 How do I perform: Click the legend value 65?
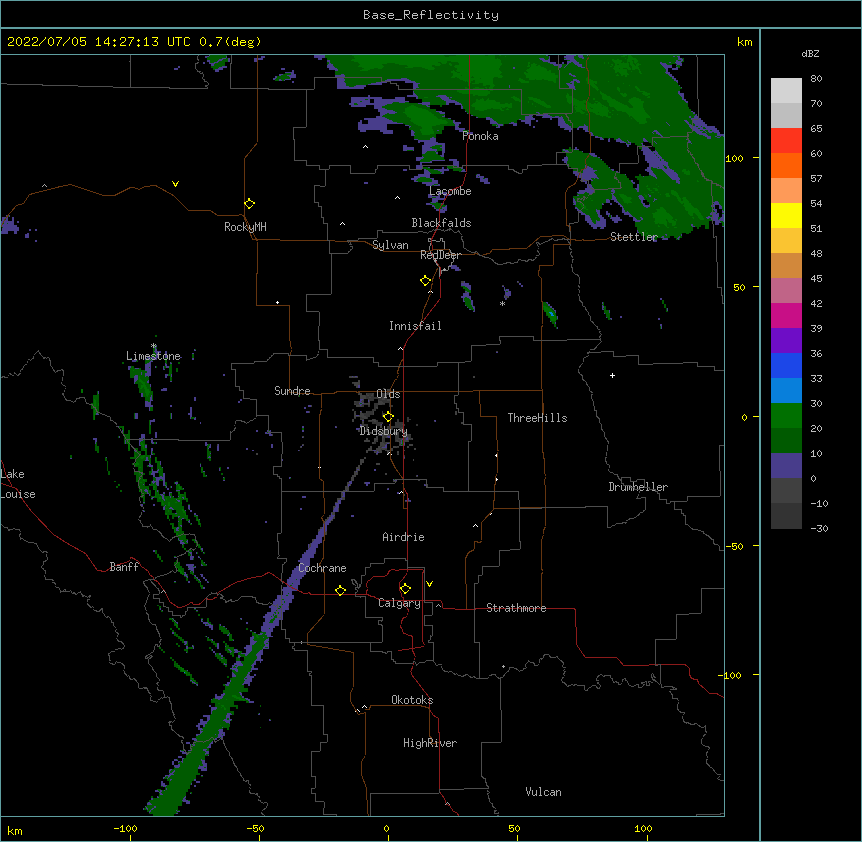pyautogui.click(x=816, y=128)
